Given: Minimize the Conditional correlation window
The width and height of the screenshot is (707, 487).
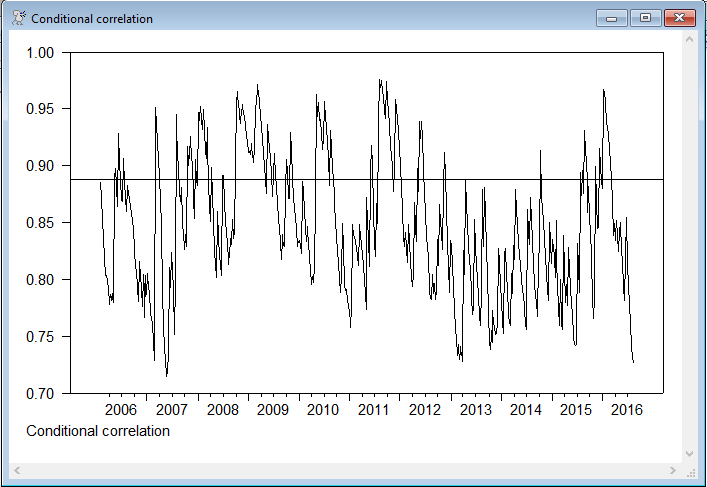Looking at the screenshot, I should coord(610,18).
